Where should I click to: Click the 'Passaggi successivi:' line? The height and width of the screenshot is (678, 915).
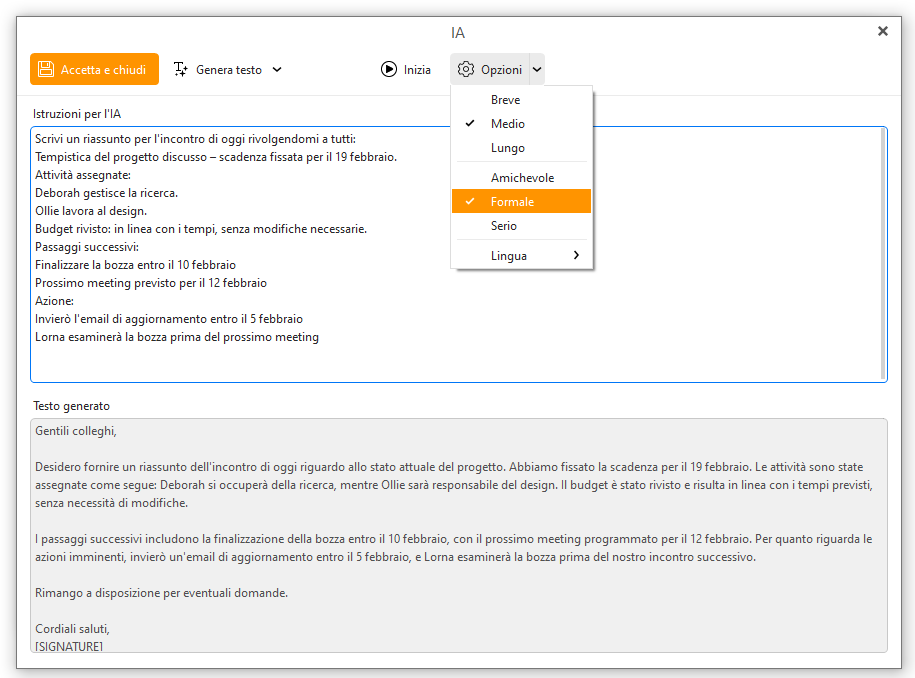point(87,247)
